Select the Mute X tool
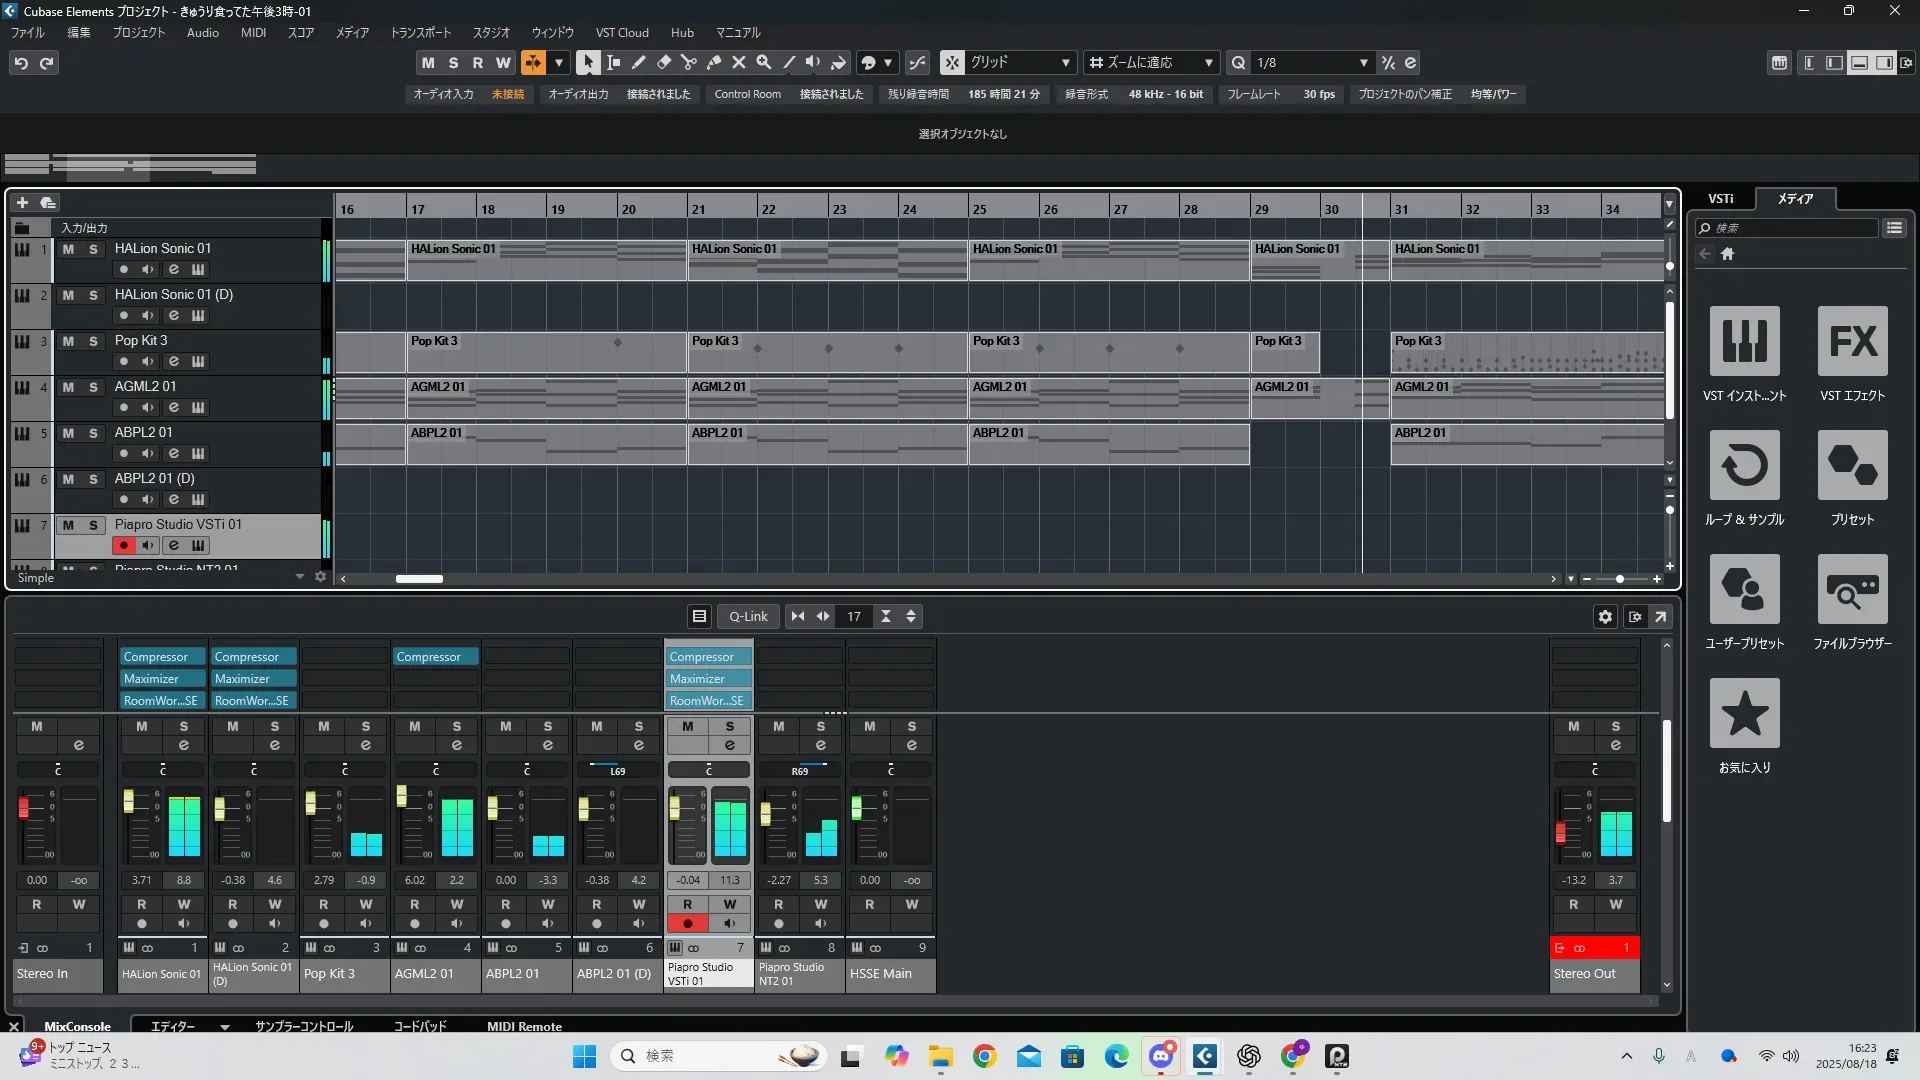The width and height of the screenshot is (1920, 1080). point(738,62)
